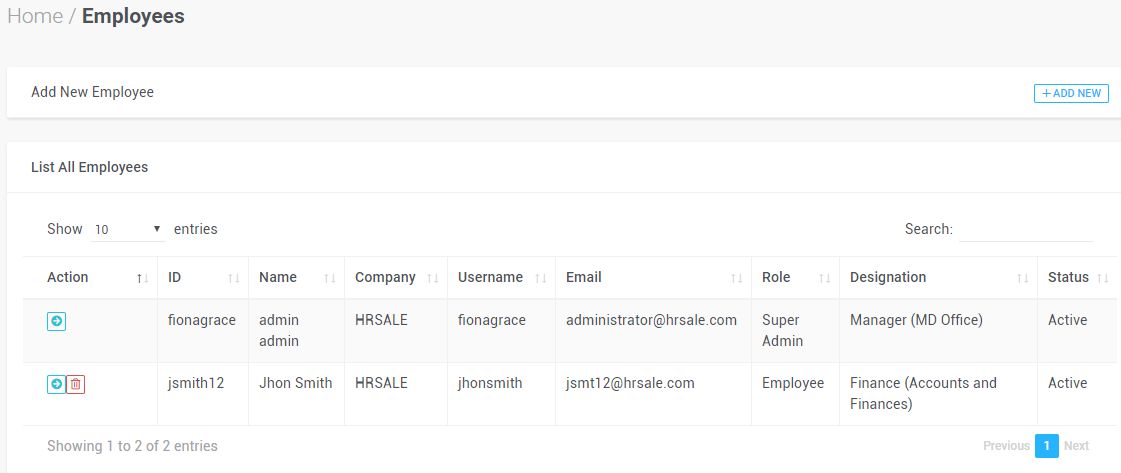Select Active status in admin admin row
The height and width of the screenshot is (473, 1121).
[1067, 320]
